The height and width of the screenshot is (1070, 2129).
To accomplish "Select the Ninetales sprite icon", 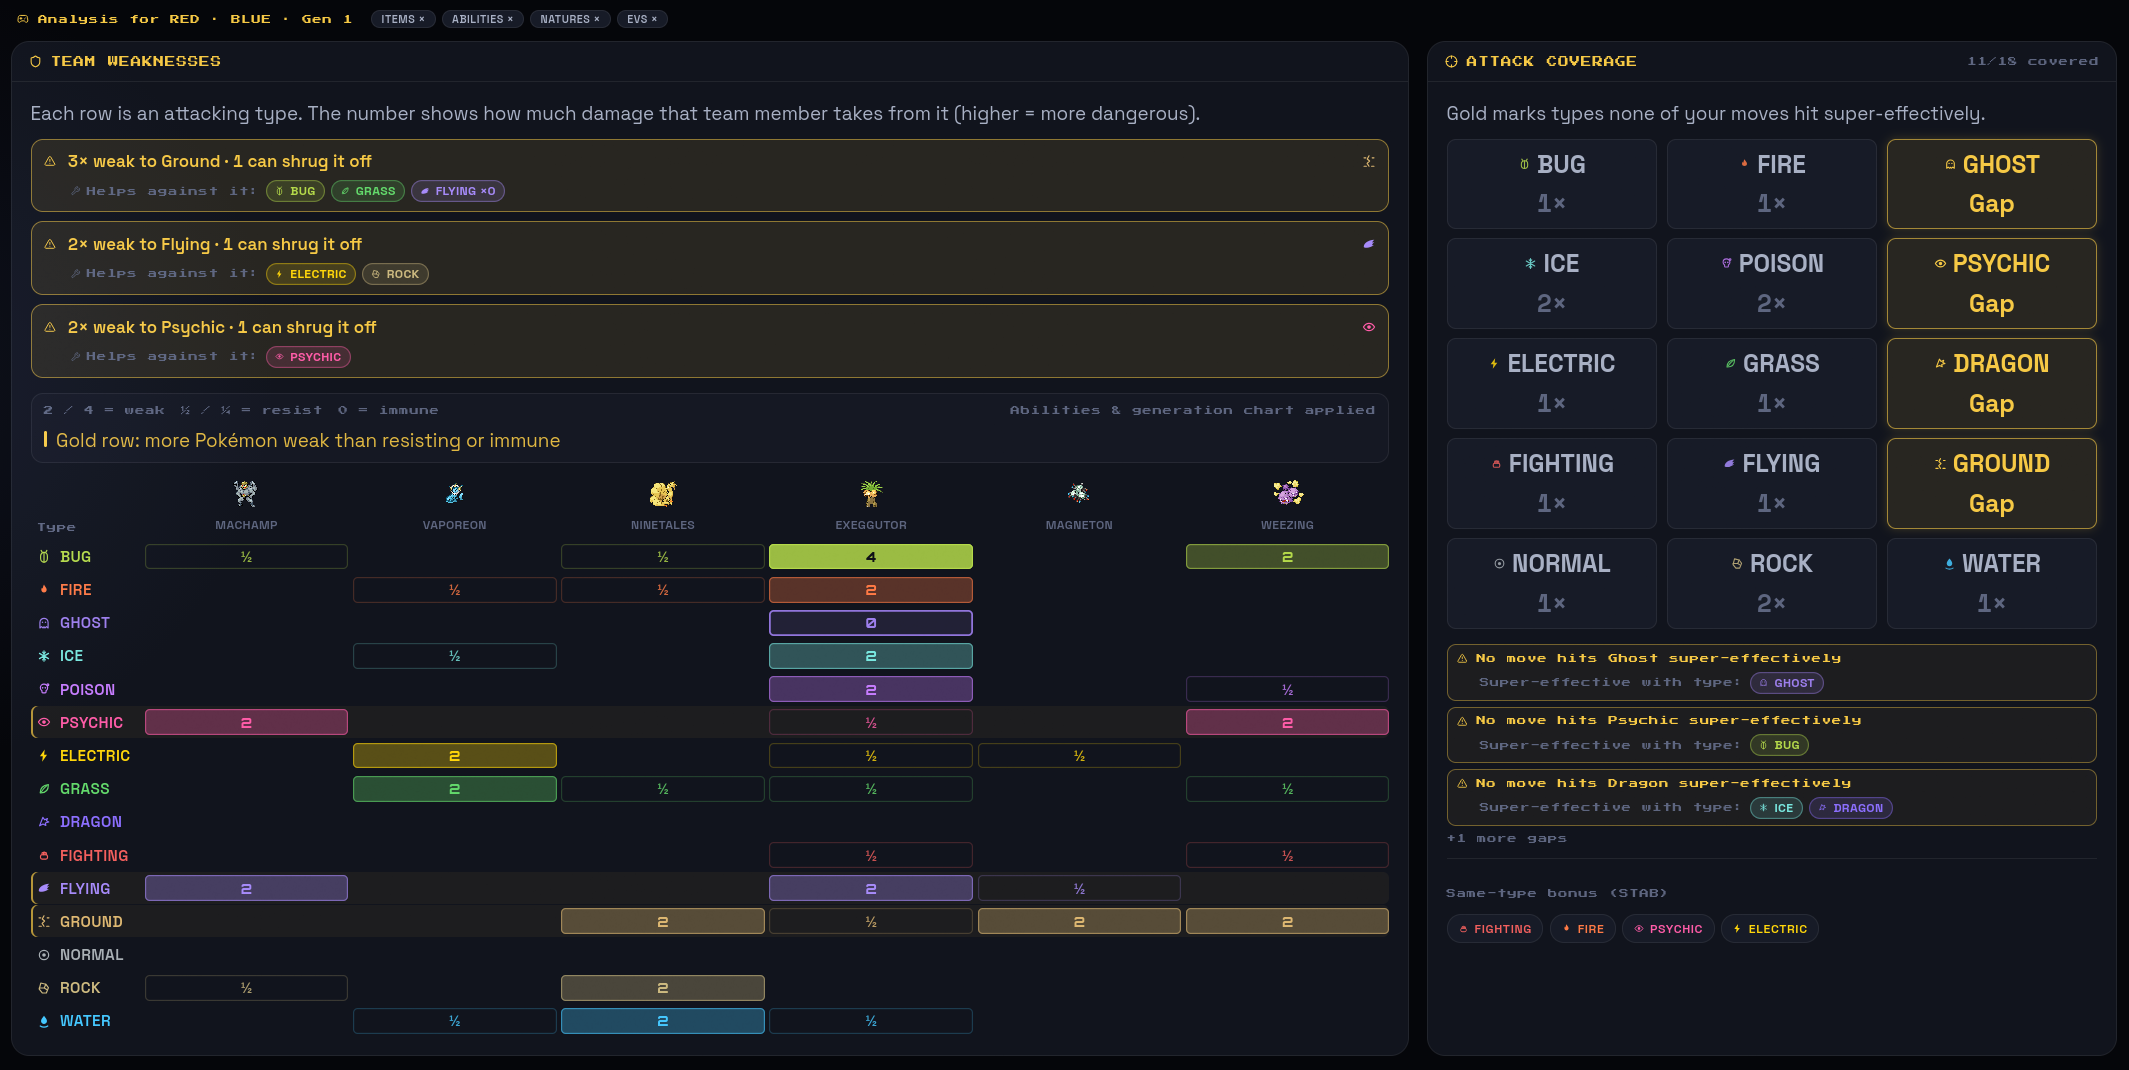I will click(663, 493).
